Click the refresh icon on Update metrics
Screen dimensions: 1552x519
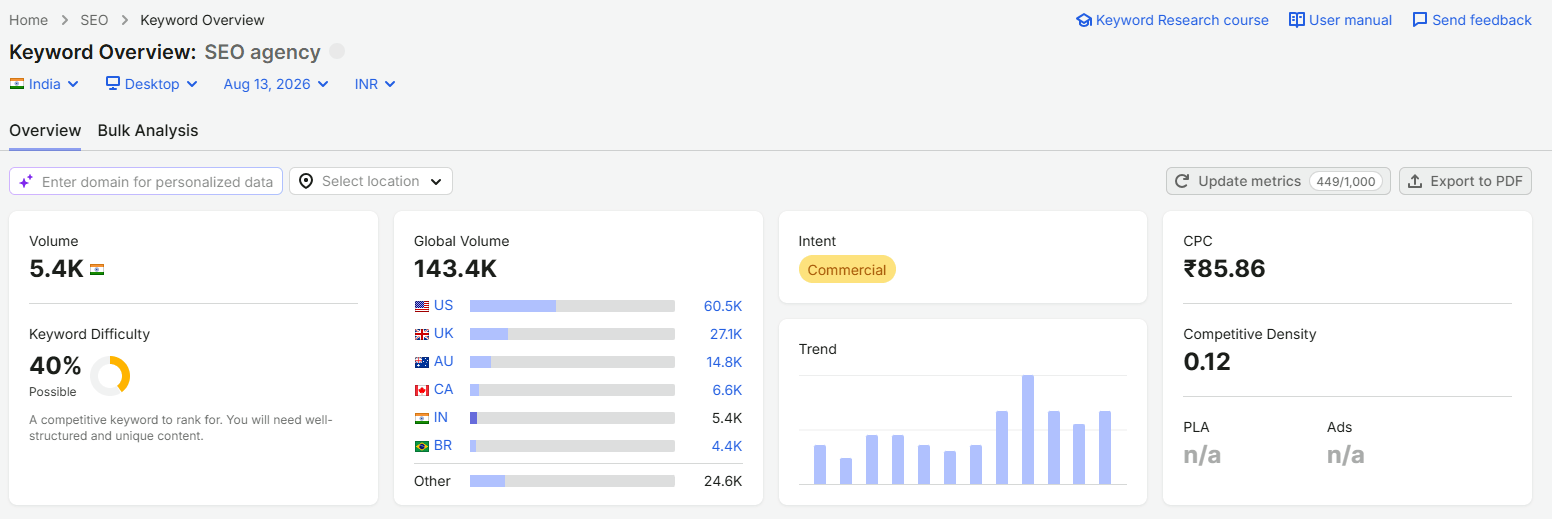1182,181
